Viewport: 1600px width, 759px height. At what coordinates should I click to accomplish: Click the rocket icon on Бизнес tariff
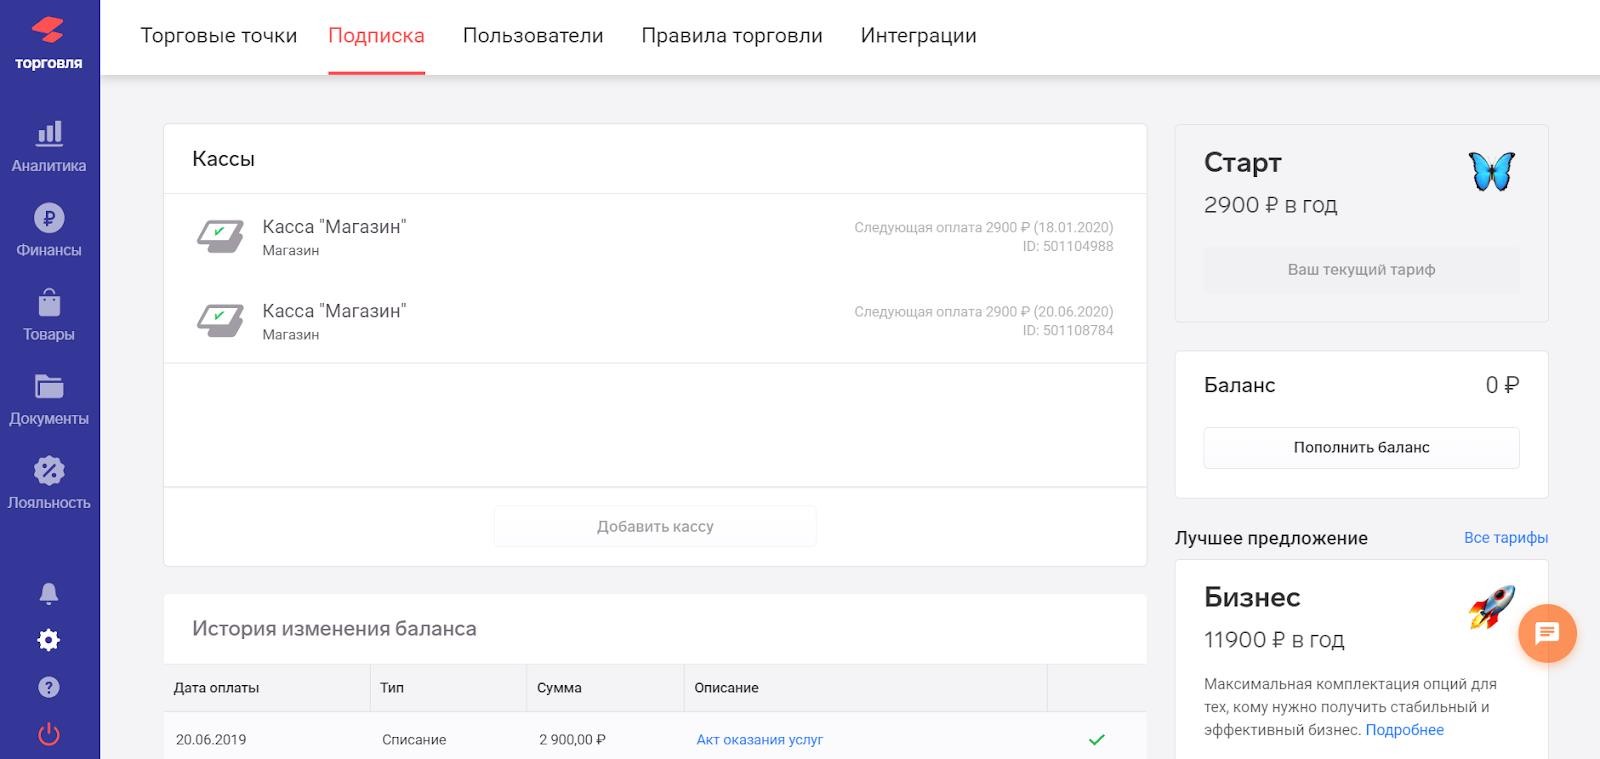(1492, 607)
